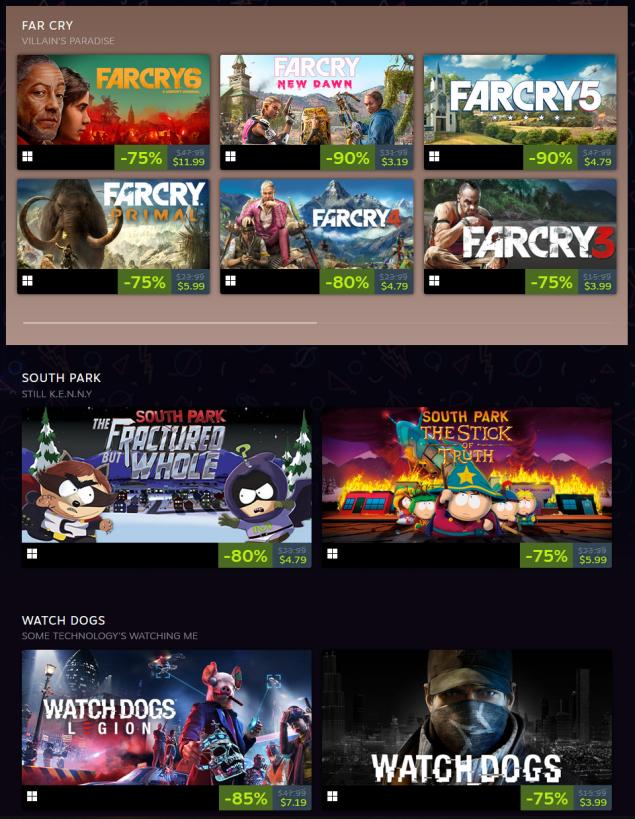
Task: Open South Park The Stick of Truth image
Action: [x=467, y=475]
